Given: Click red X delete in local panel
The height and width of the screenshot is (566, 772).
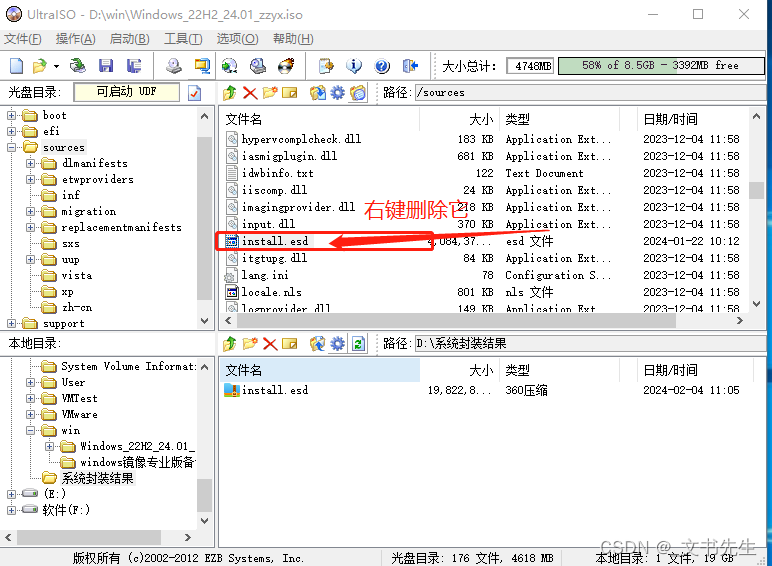Looking at the screenshot, I should 270,344.
